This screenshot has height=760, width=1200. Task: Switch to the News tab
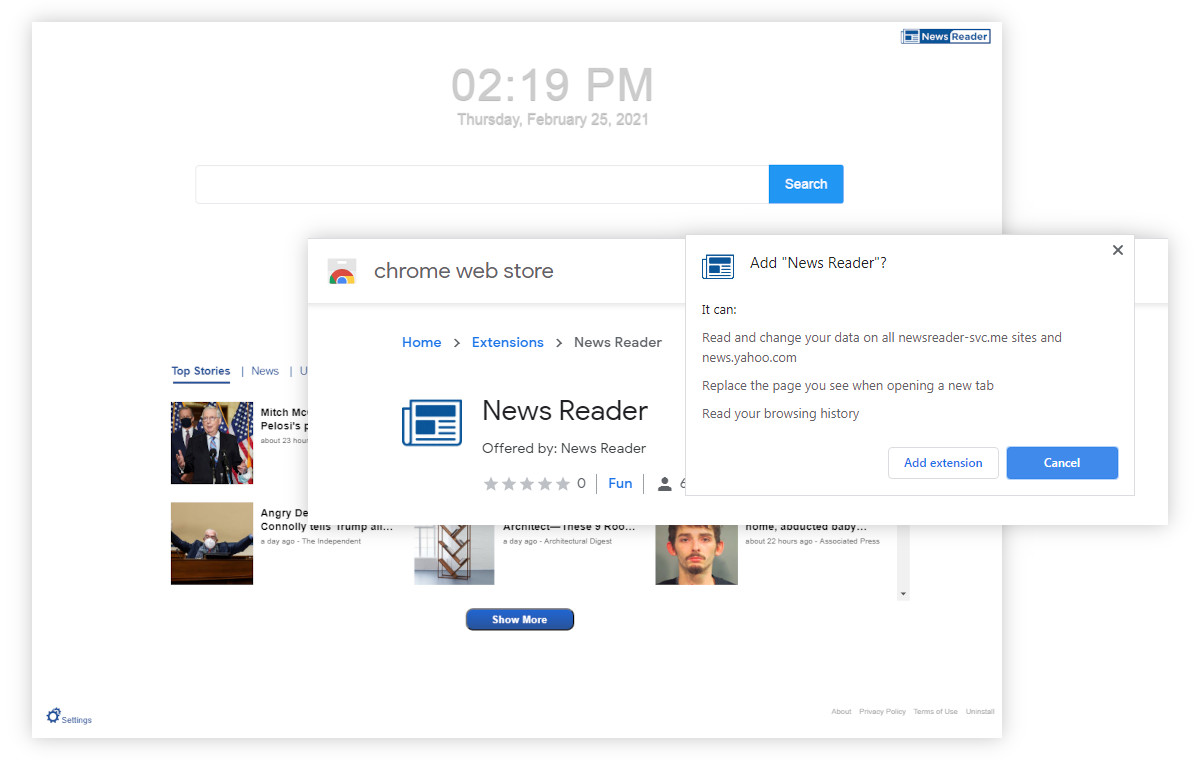coord(264,370)
